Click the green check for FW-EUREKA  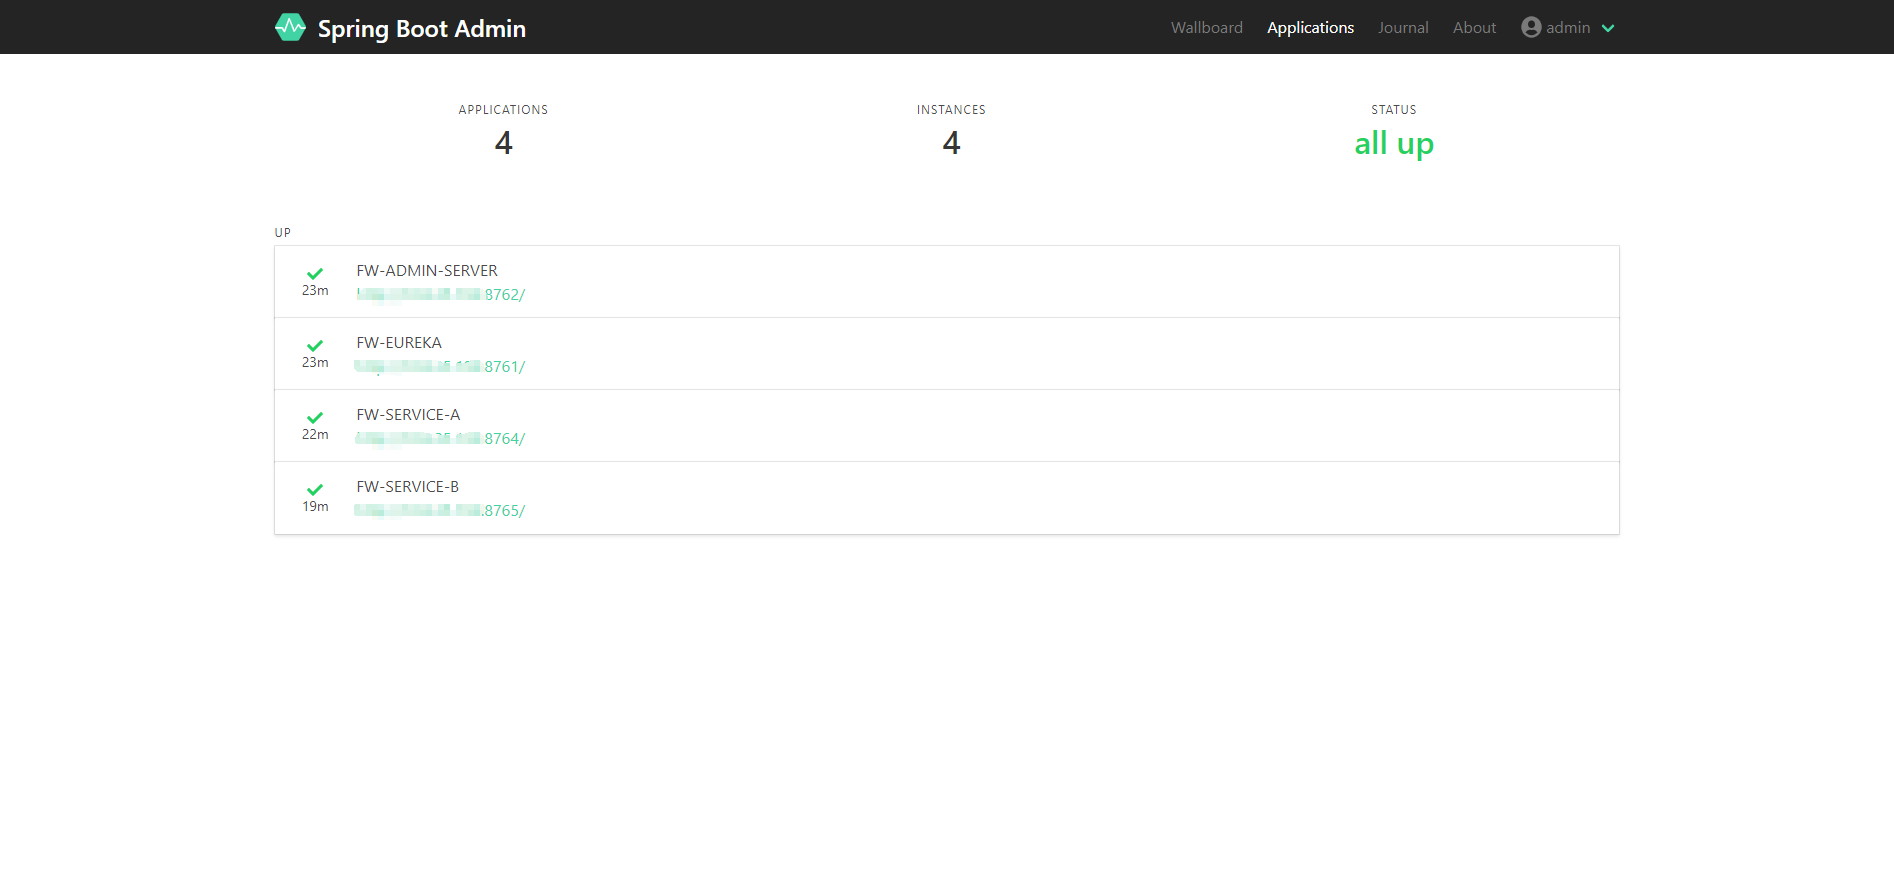click(315, 345)
